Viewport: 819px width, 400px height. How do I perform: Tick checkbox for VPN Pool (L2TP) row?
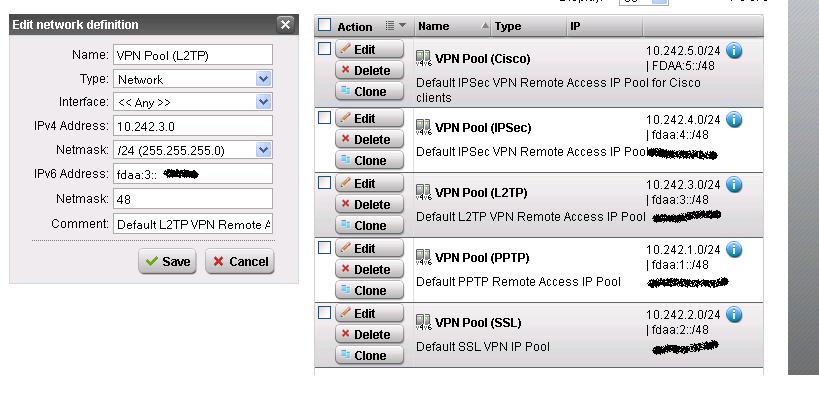[324, 183]
